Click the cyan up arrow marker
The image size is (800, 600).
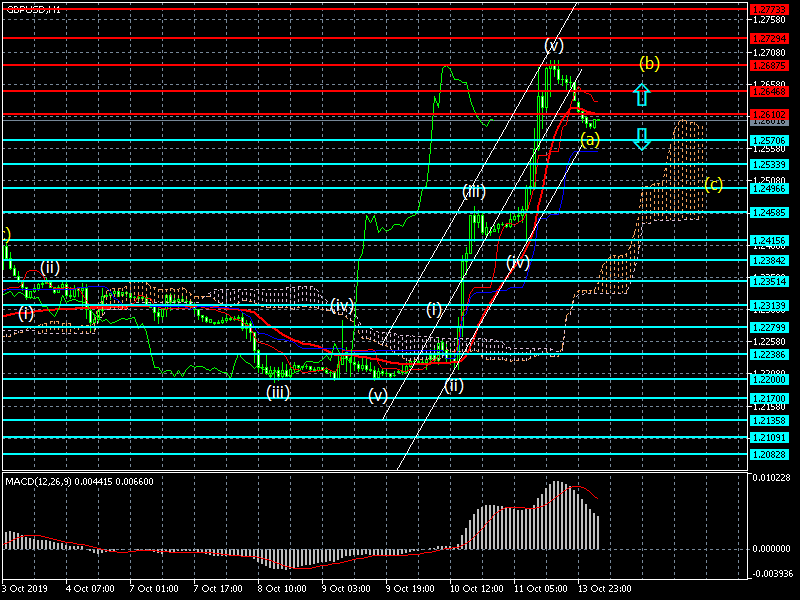tap(642, 95)
